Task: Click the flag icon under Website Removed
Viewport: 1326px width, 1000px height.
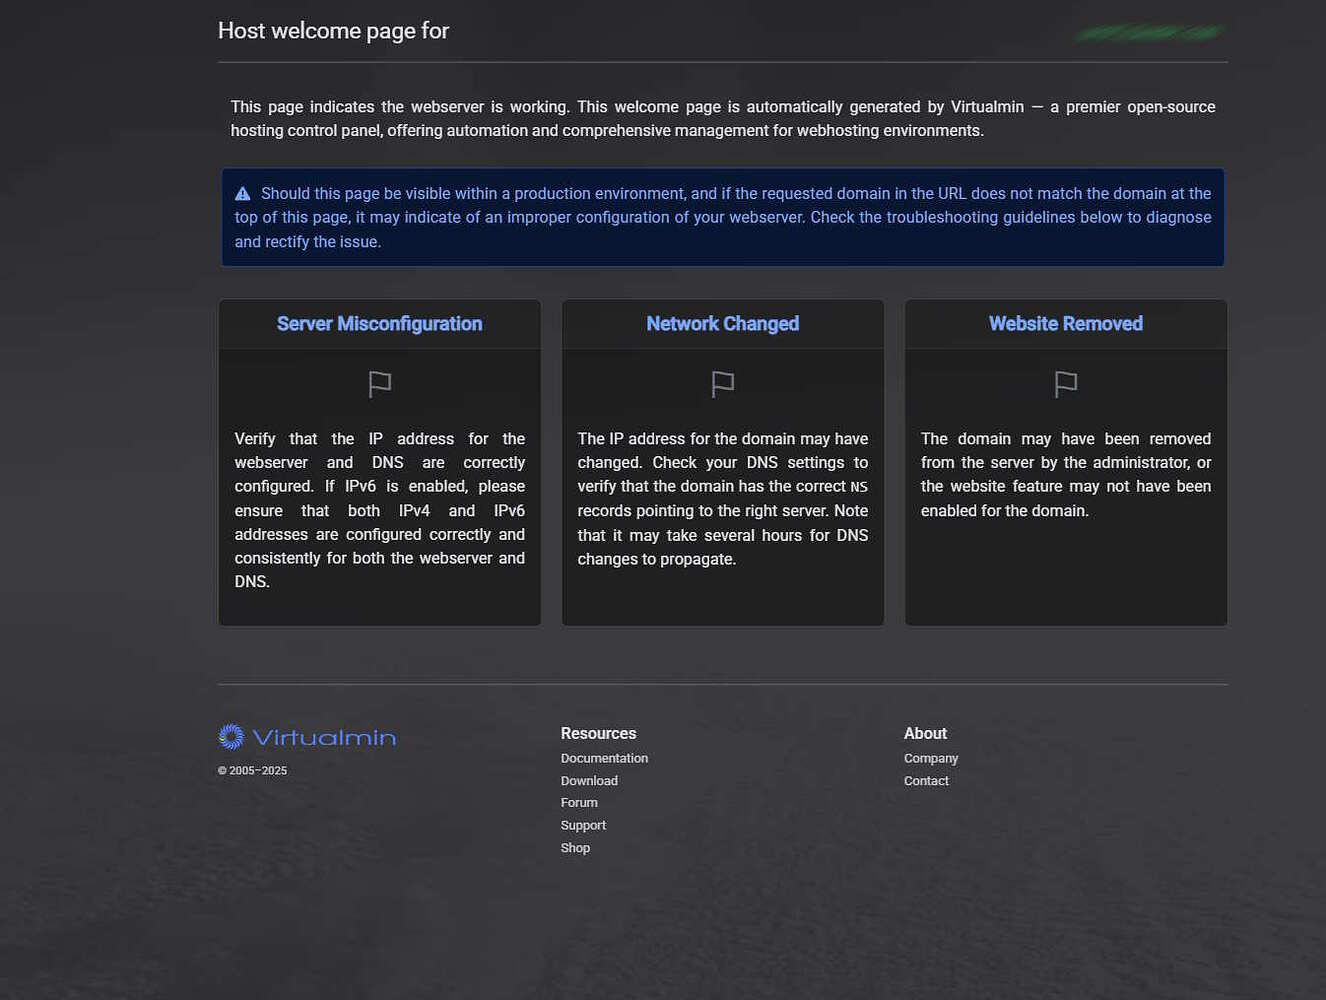Action: (1065, 384)
